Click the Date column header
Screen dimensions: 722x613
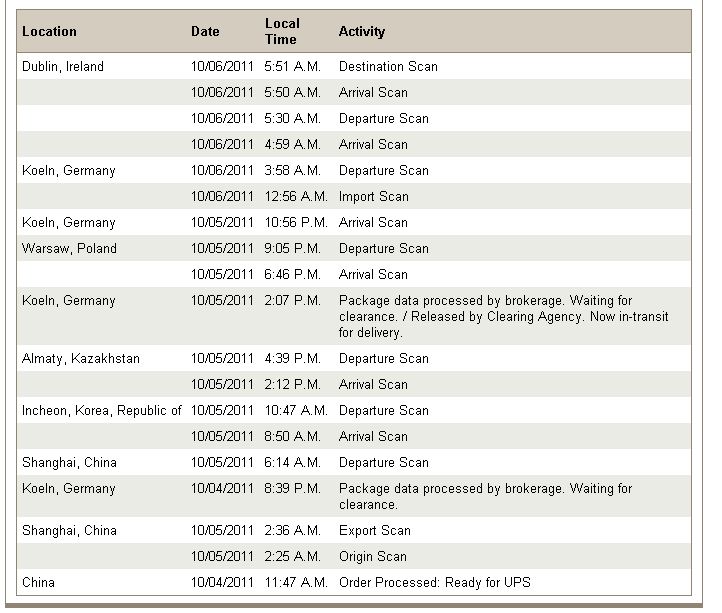[x=205, y=31]
